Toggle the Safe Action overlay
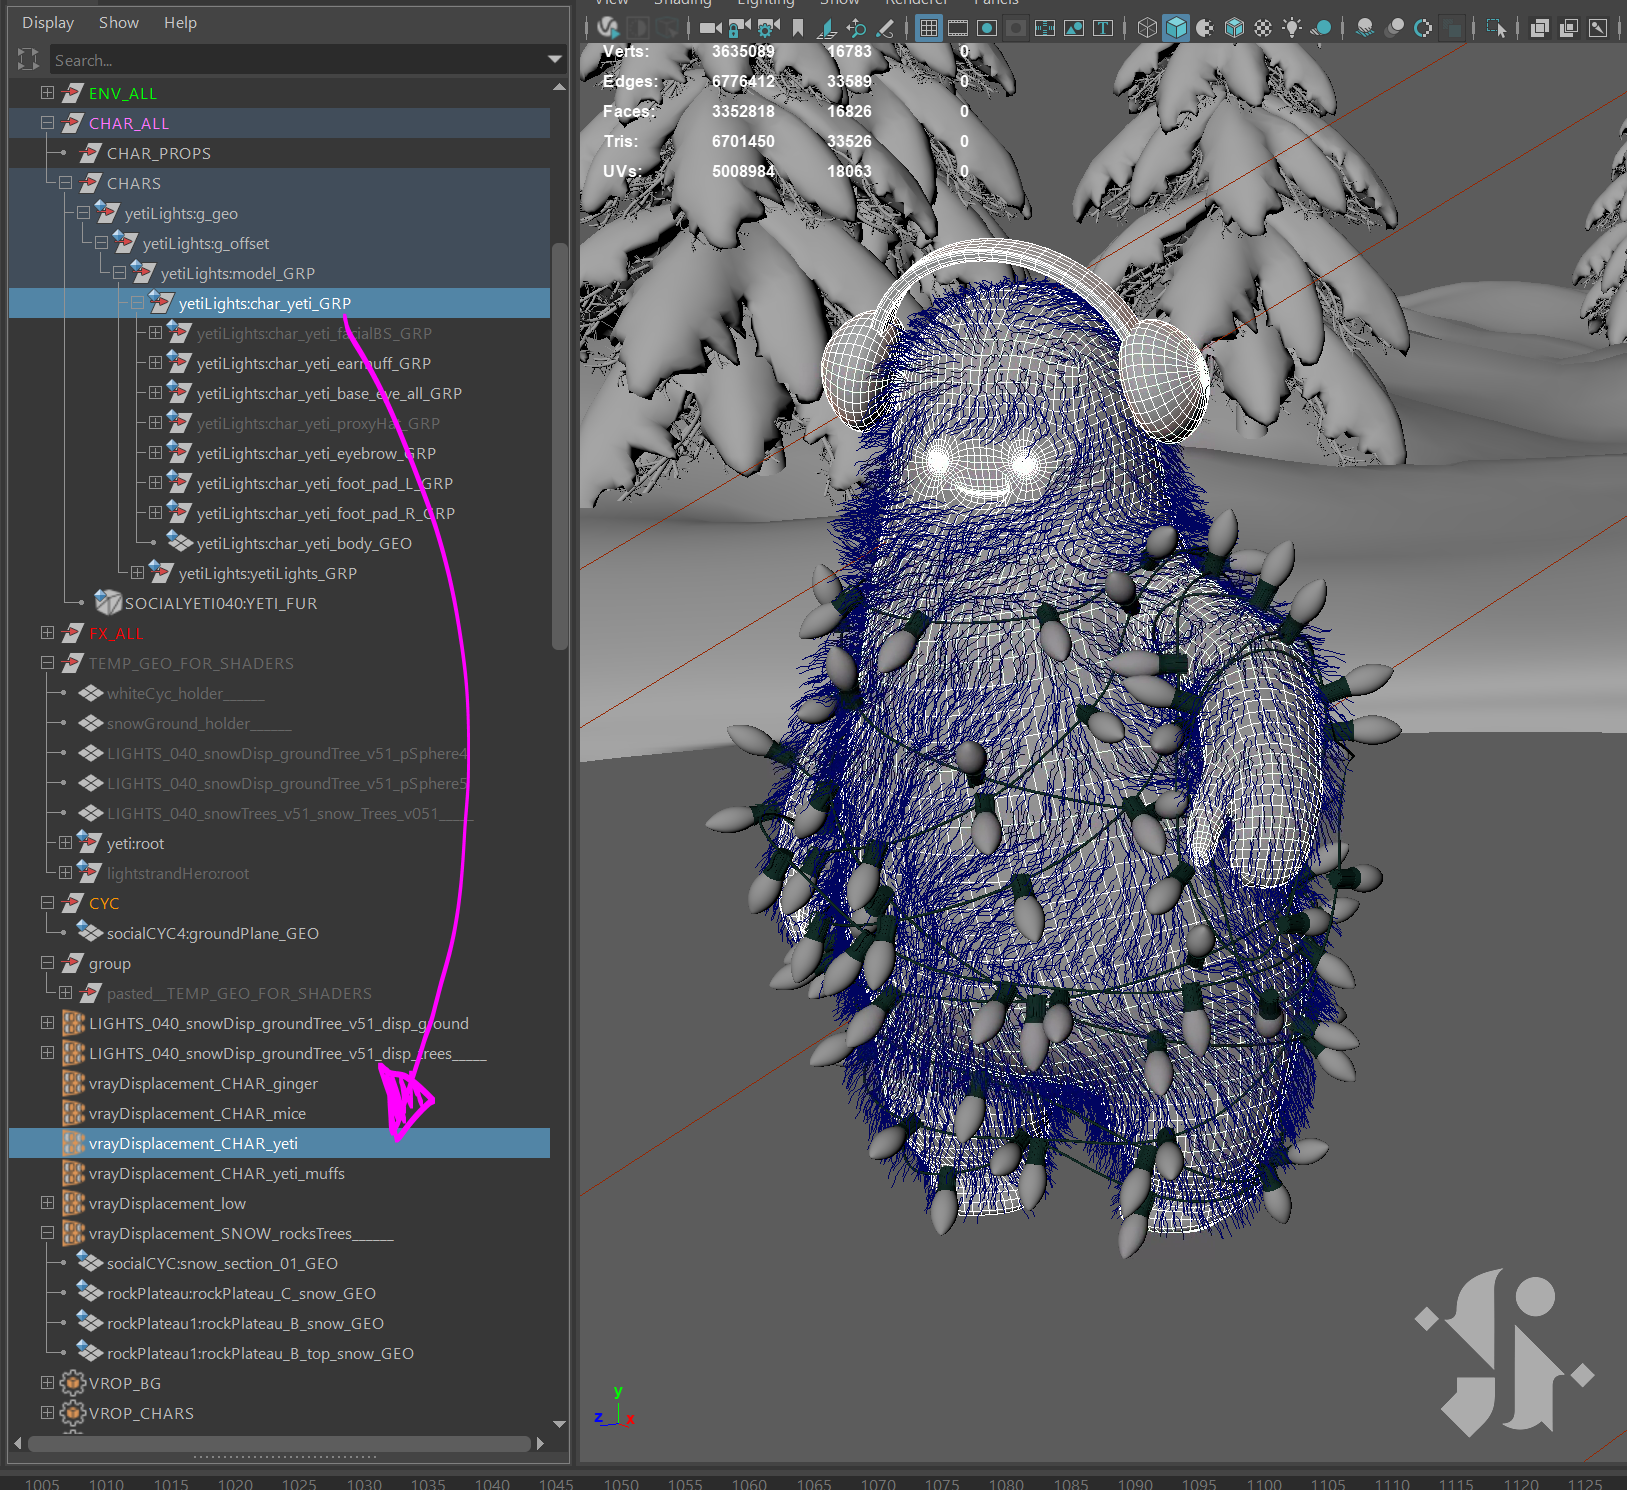The image size is (1627, 1490). pyautogui.click(x=1074, y=28)
